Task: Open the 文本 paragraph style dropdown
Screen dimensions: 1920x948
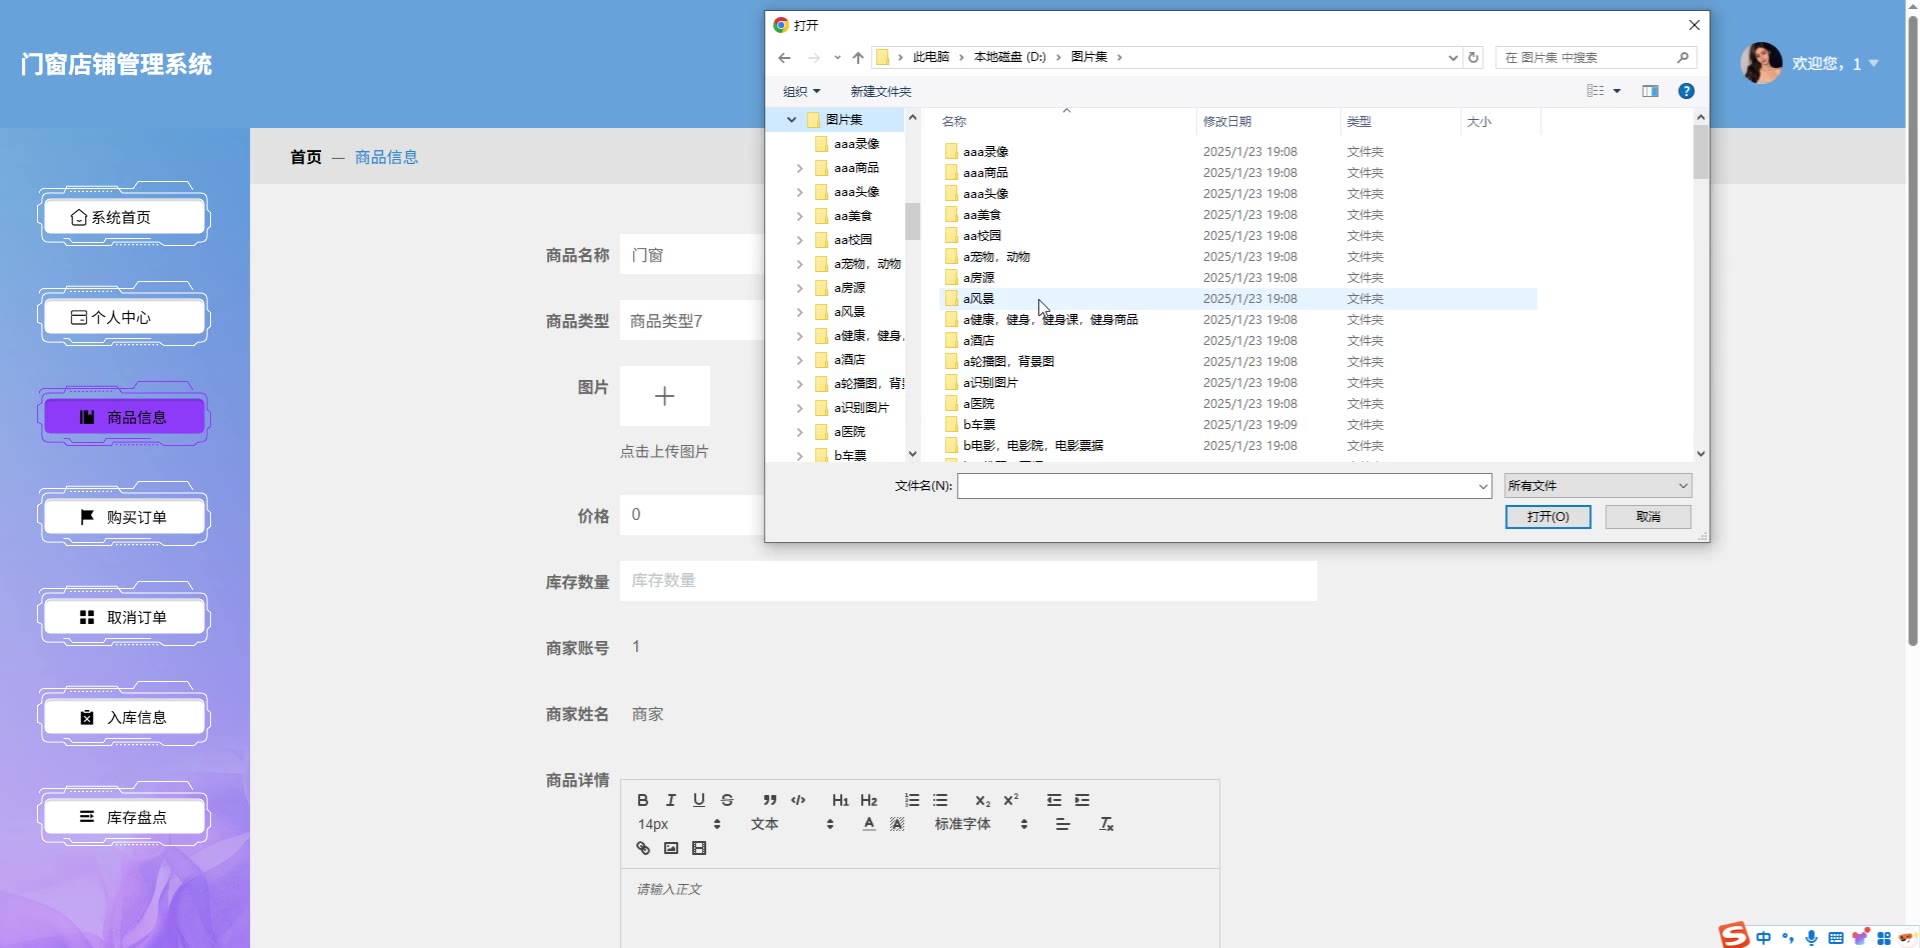Action: [x=792, y=824]
